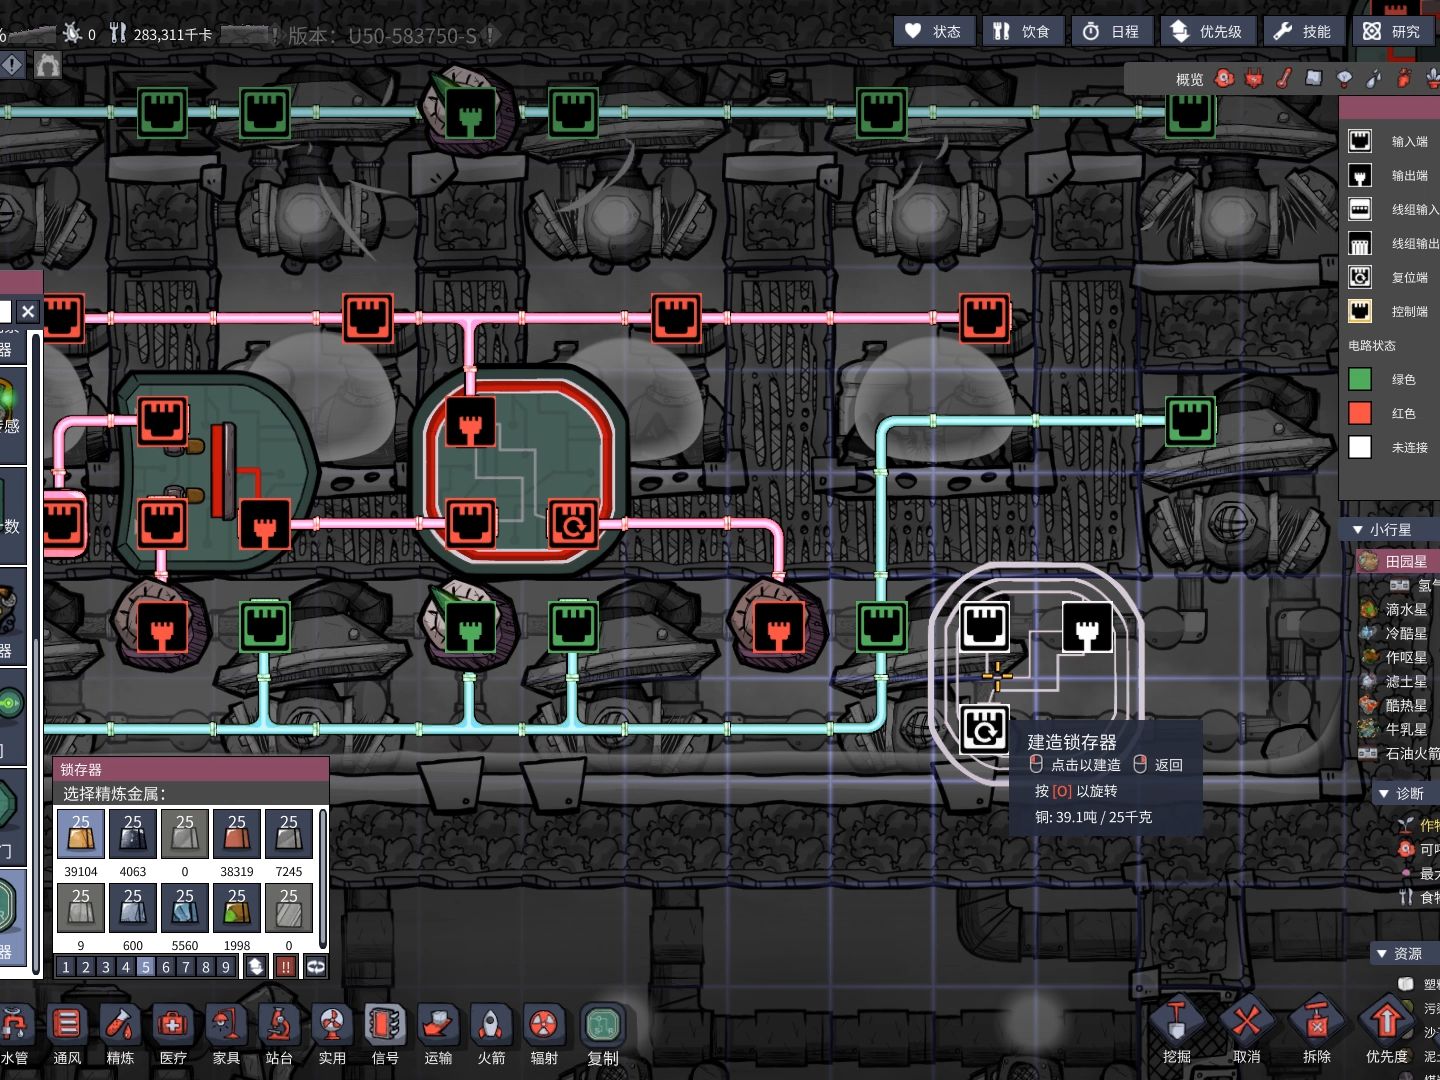Select the refined metal option with 1998
1440x1080 pixels.
coord(237,908)
